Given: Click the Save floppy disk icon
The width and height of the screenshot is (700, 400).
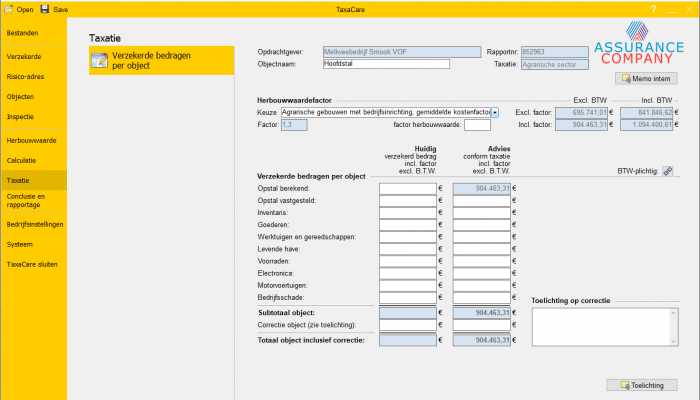Looking at the screenshot, I should 45,9.
